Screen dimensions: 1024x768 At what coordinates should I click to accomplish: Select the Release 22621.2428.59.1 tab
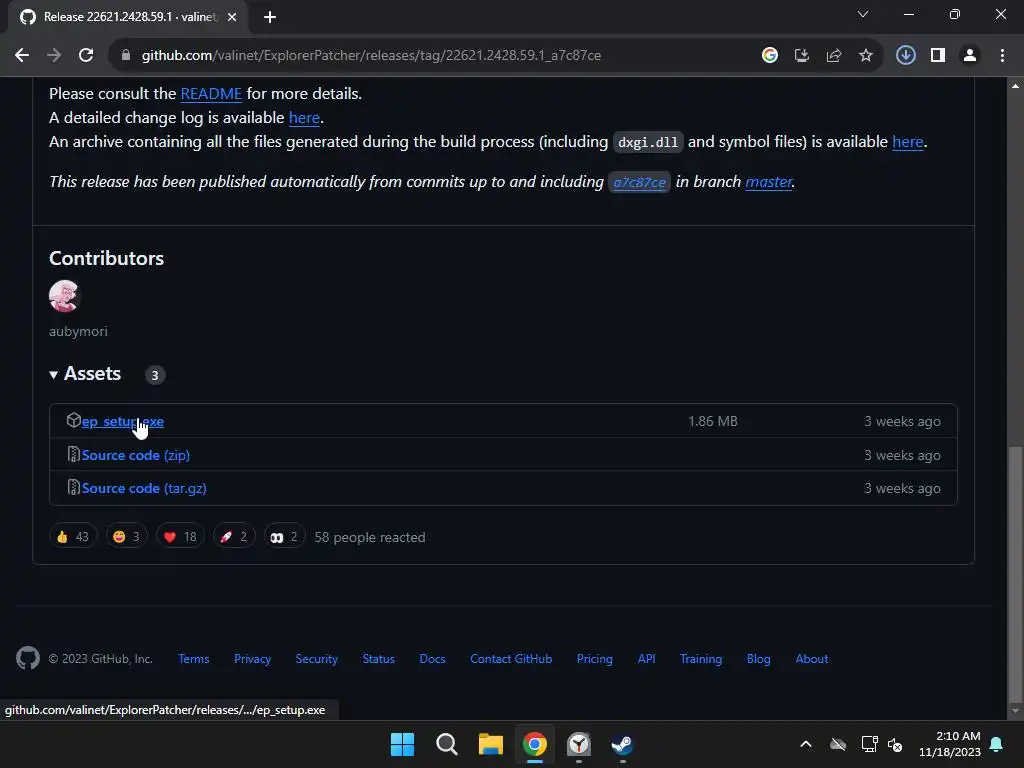pyautogui.click(x=128, y=17)
